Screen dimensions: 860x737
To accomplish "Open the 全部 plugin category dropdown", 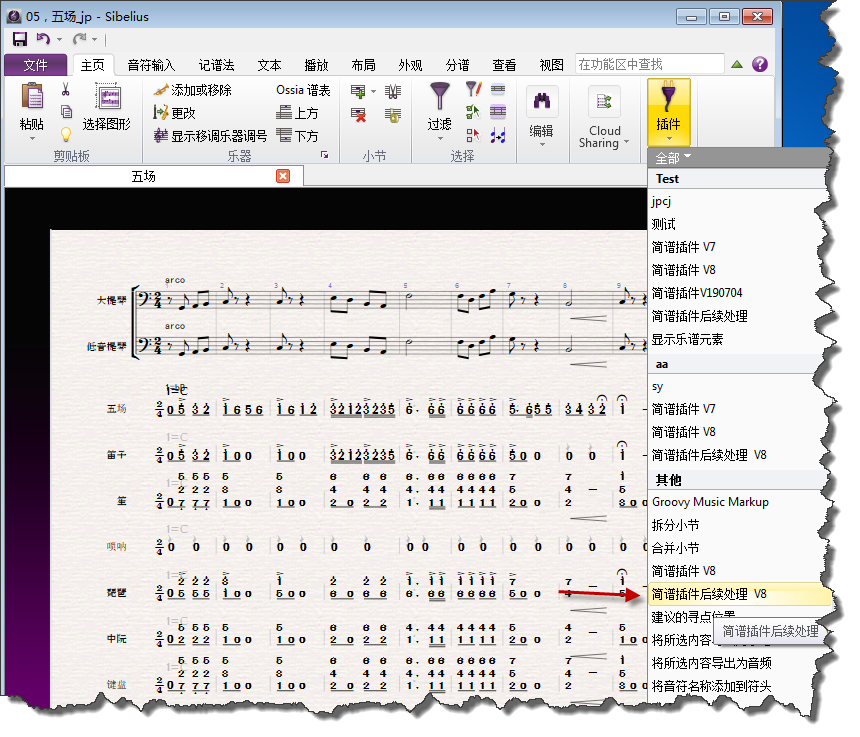I will (x=673, y=158).
